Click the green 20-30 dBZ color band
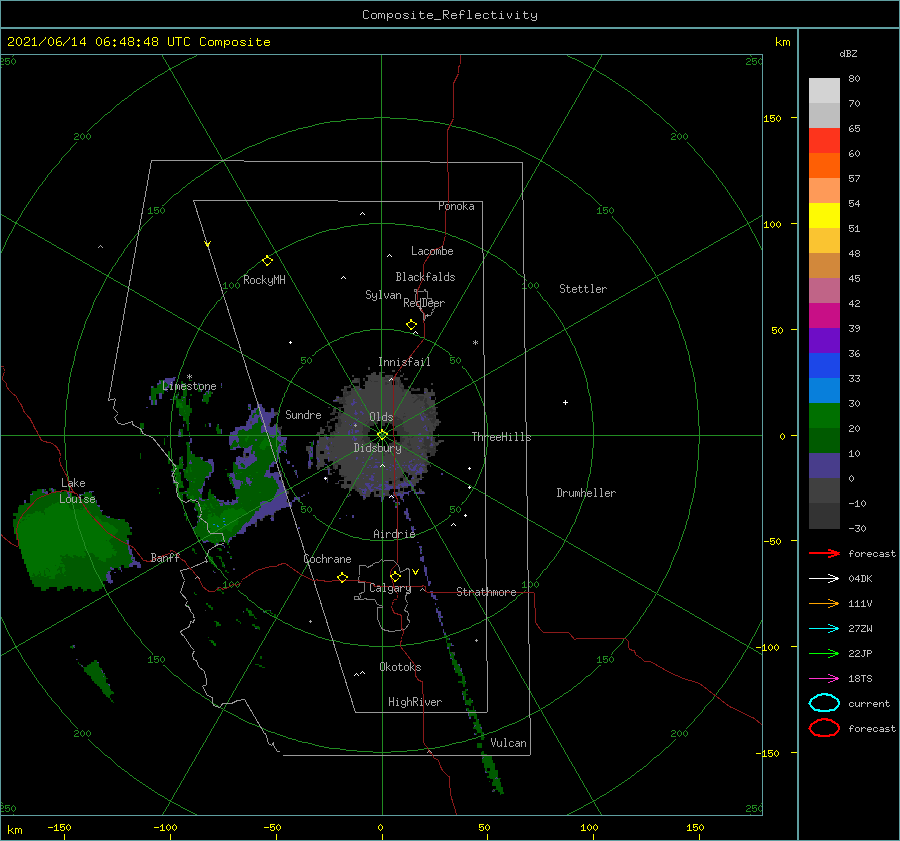The image size is (900, 841). pyautogui.click(x=824, y=415)
